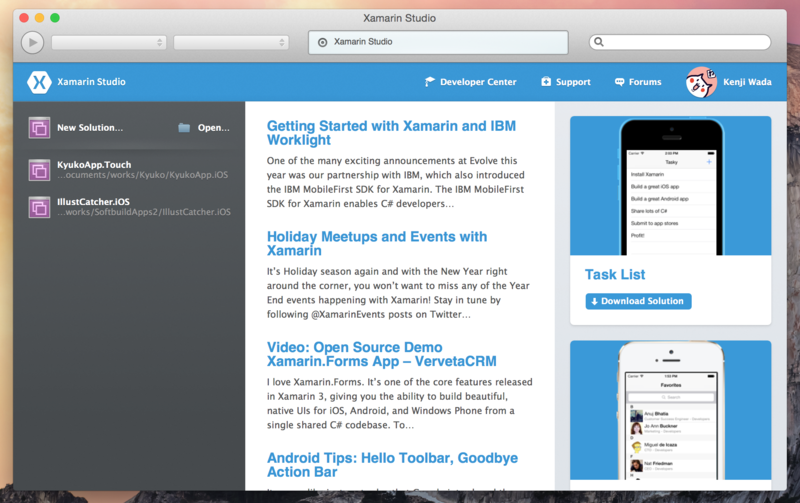Click the Support medical kit icon
Viewport: 800px width, 503px height.
click(x=546, y=82)
